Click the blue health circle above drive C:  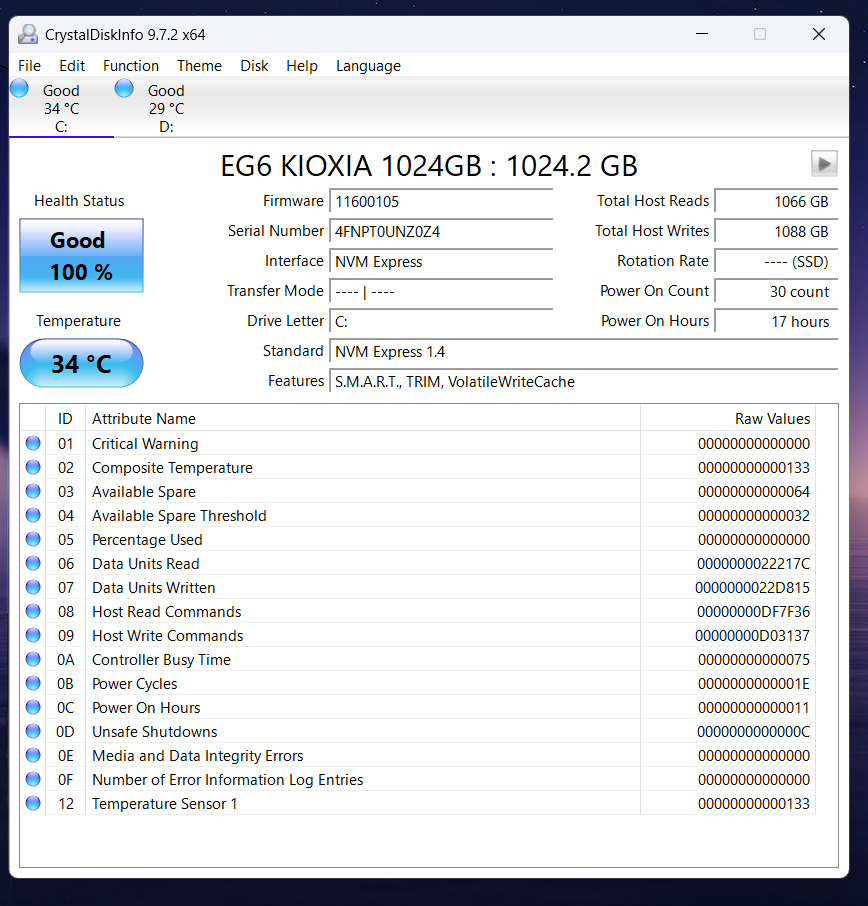pos(18,88)
